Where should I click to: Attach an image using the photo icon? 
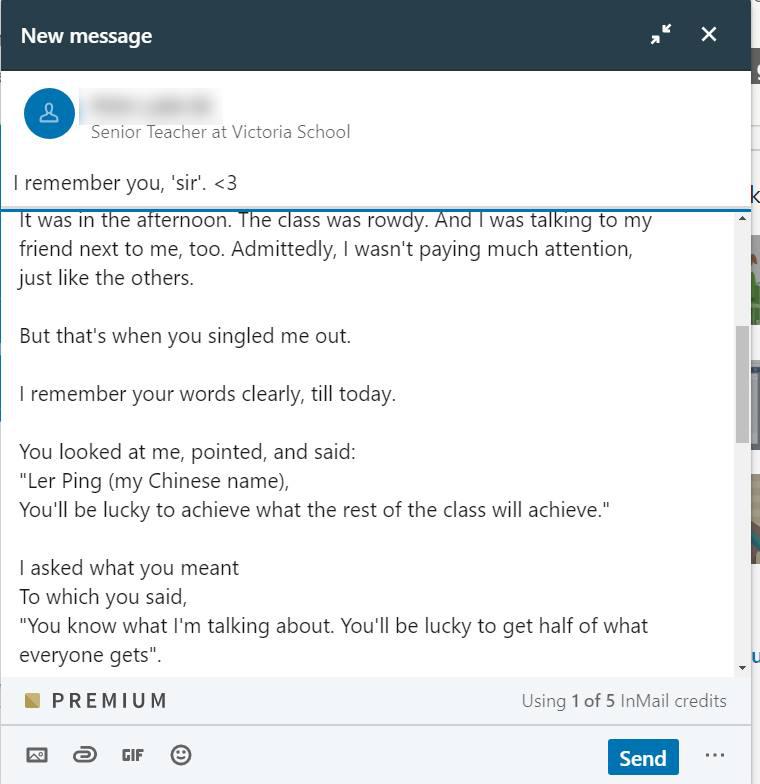[36, 754]
